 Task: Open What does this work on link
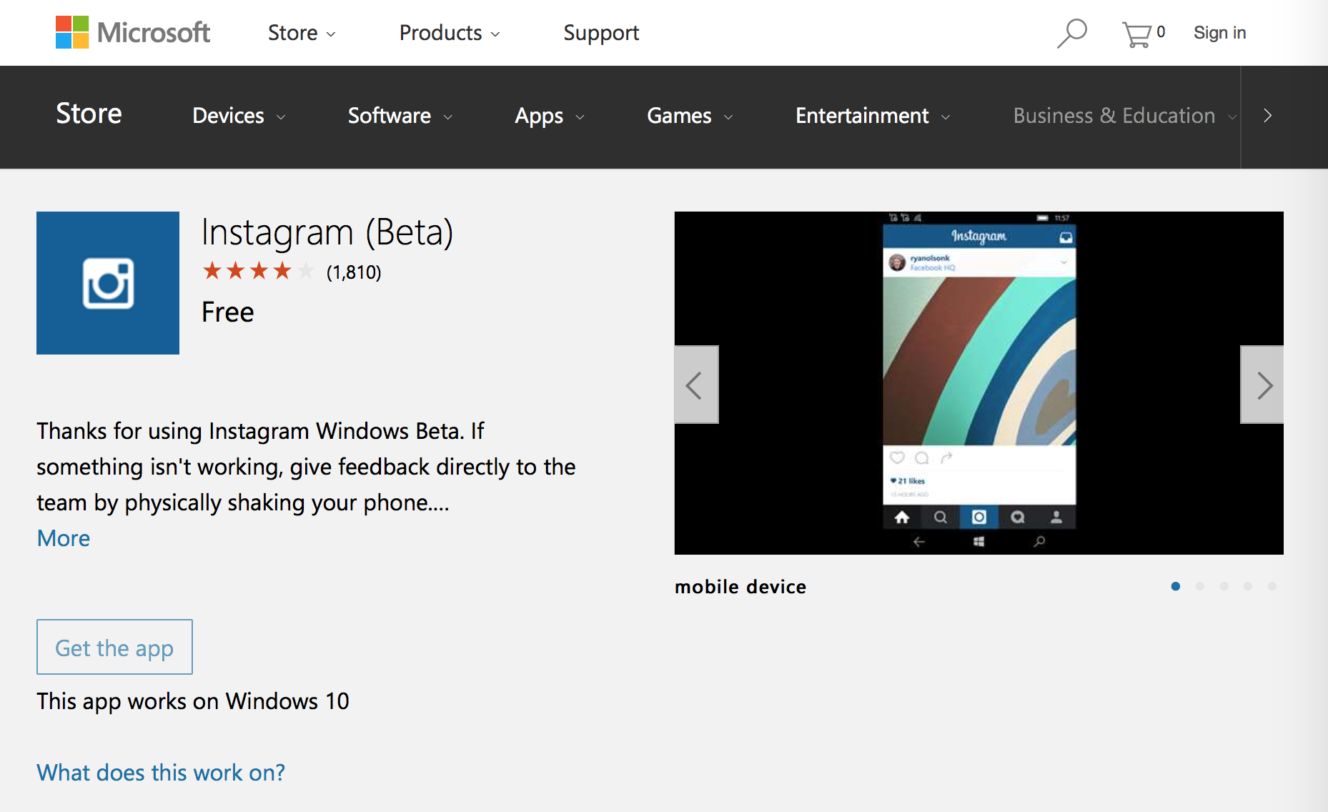[x=161, y=772]
